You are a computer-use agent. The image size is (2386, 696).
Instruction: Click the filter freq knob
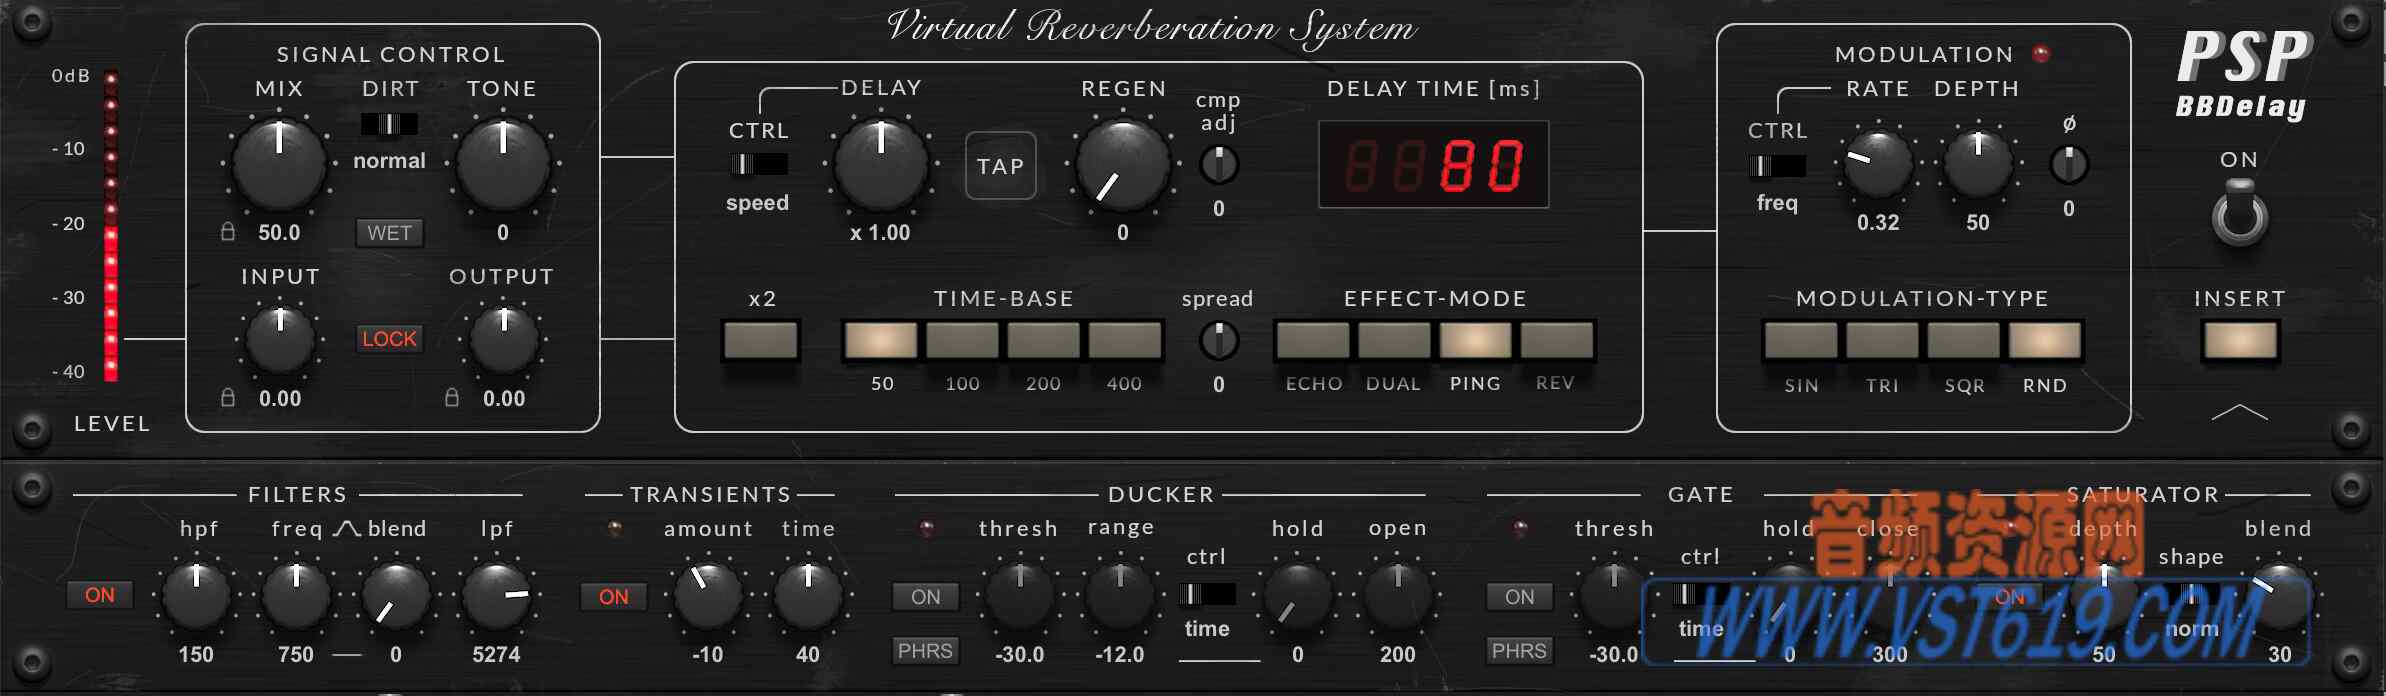point(296,596)
